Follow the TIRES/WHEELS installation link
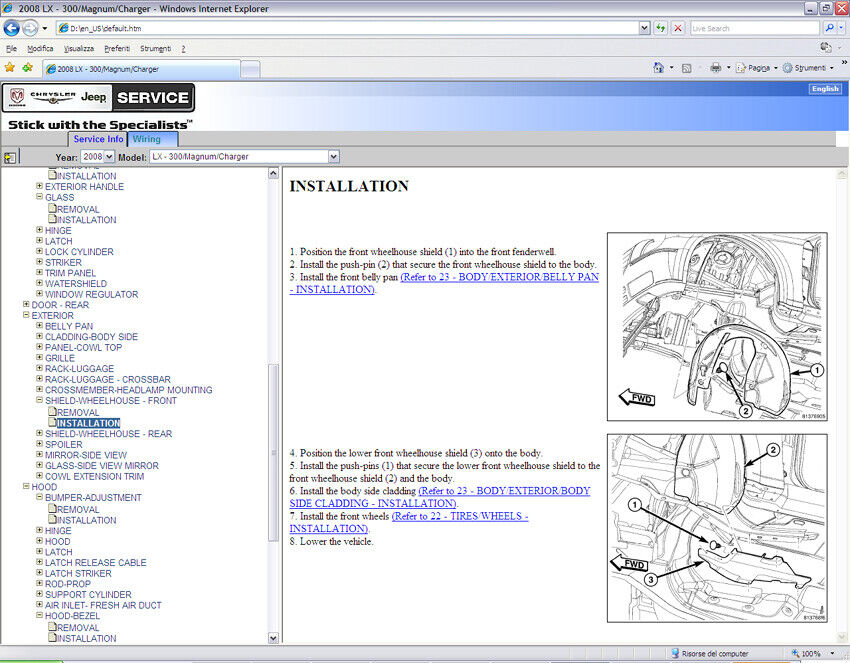 [459, 516]
